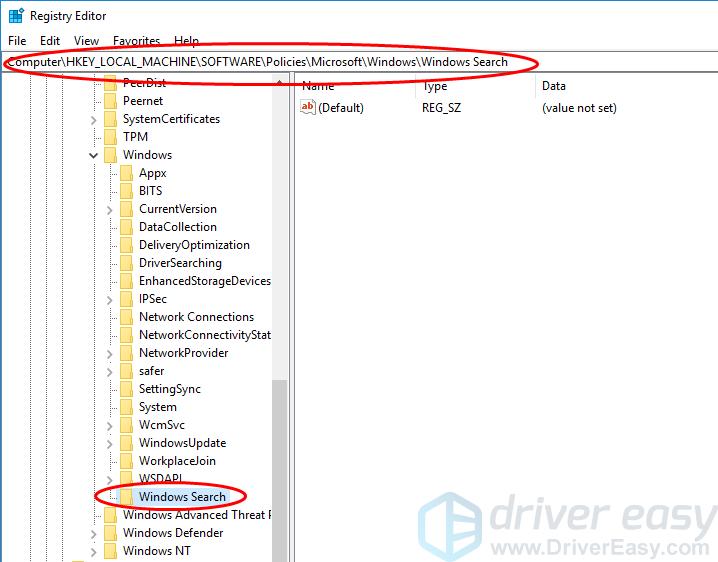Viewport: 718px width, 562px height.
Task: Select the SystemCertificates folder icon
Action: (110, 119)
